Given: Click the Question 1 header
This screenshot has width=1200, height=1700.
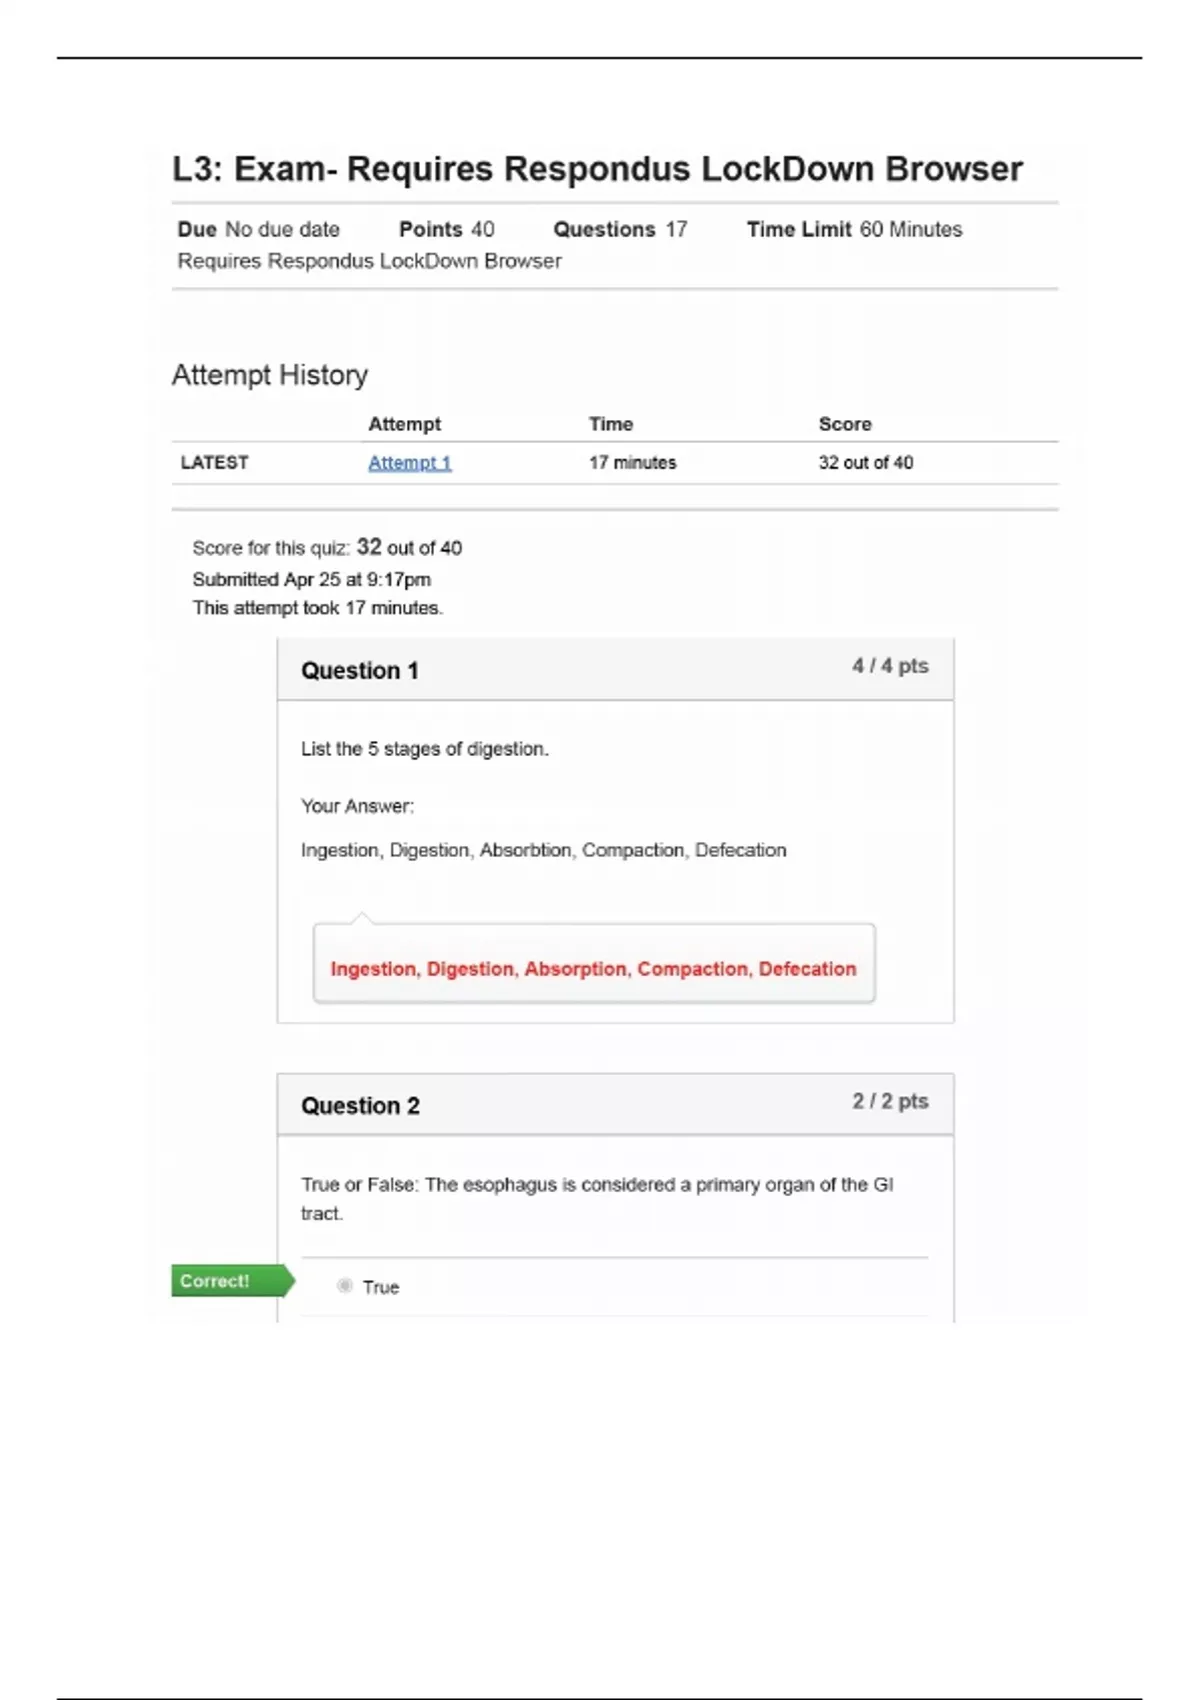Looking at the screenshot, I should pos(616,670).
